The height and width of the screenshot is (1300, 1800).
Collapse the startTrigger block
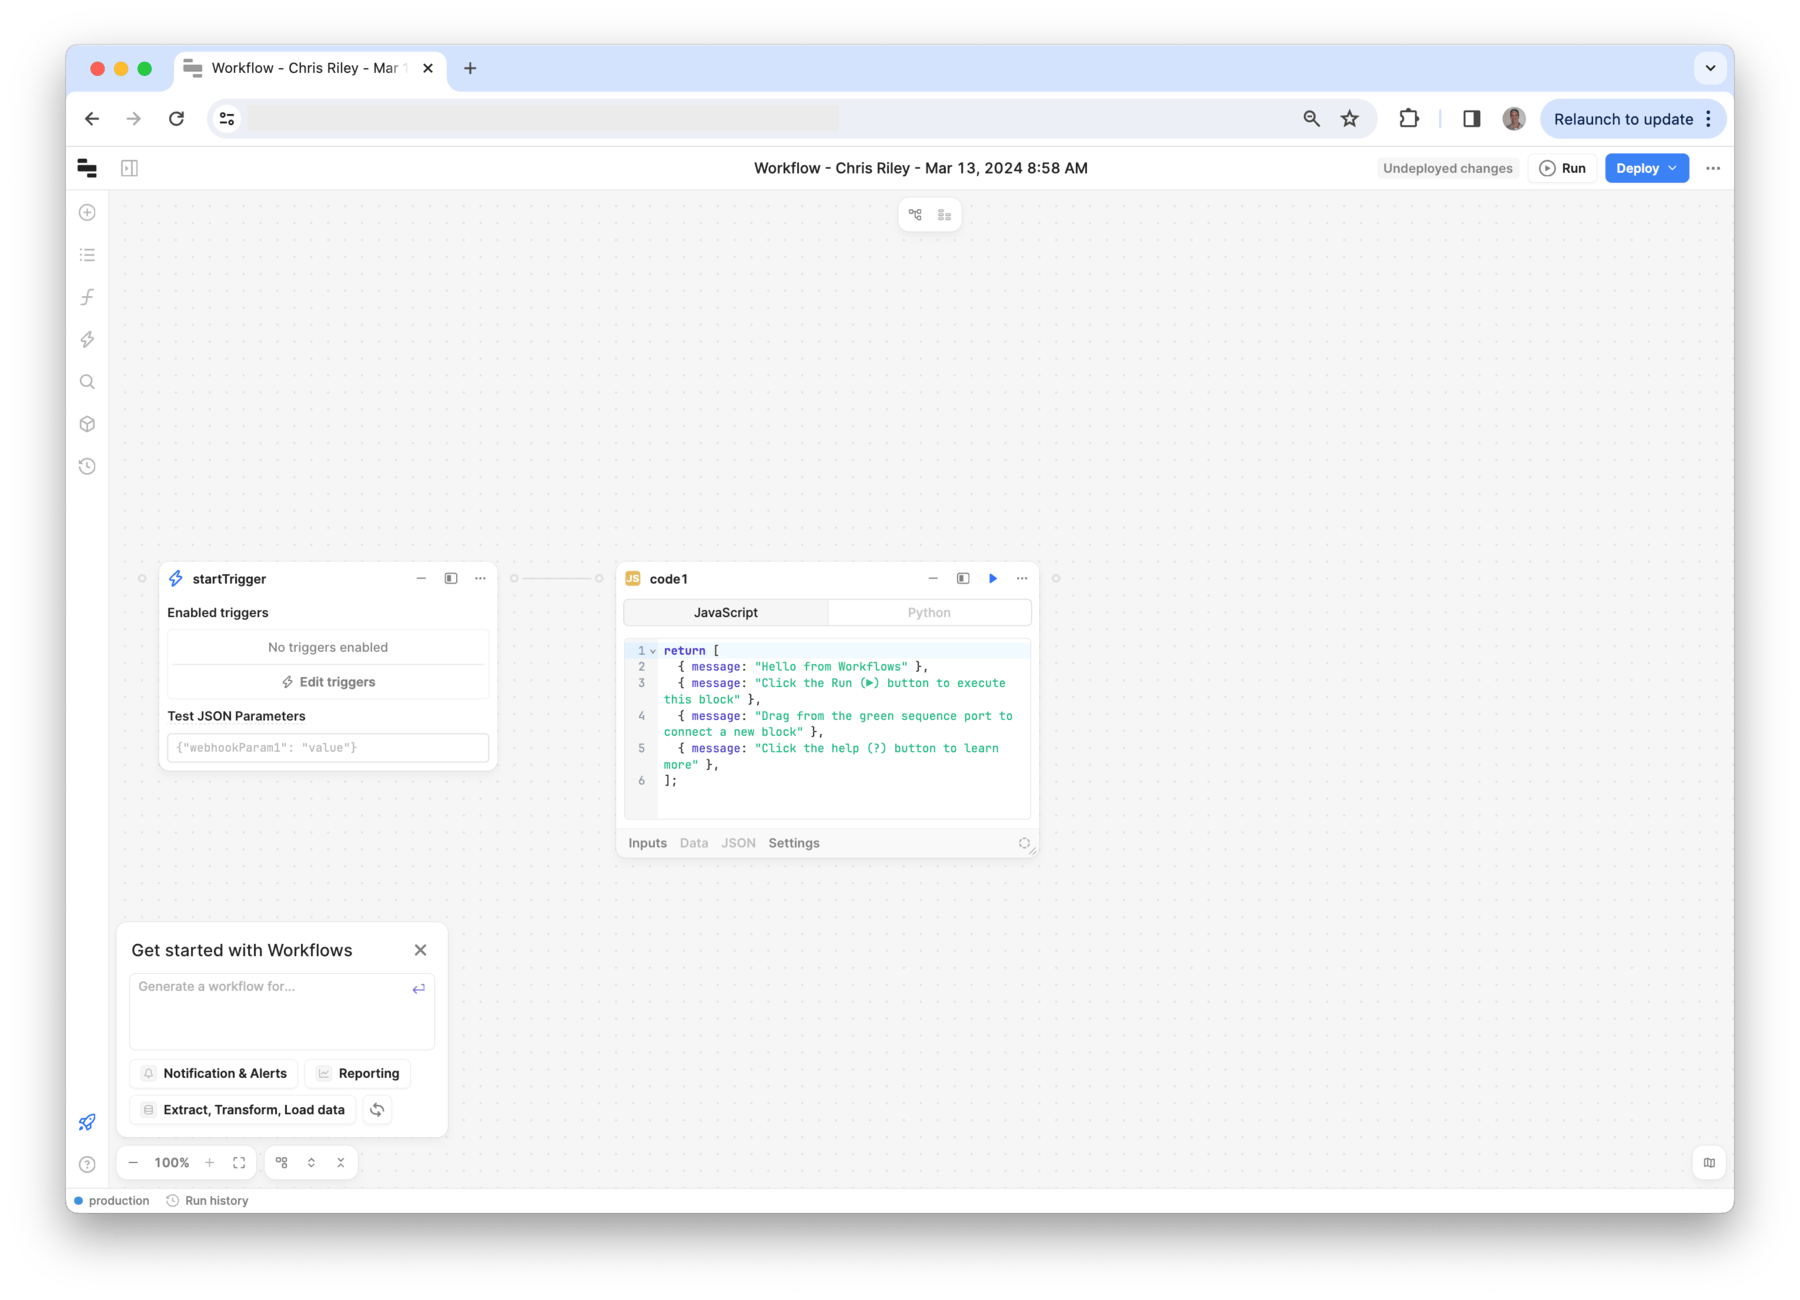click(x=421, y=579)
